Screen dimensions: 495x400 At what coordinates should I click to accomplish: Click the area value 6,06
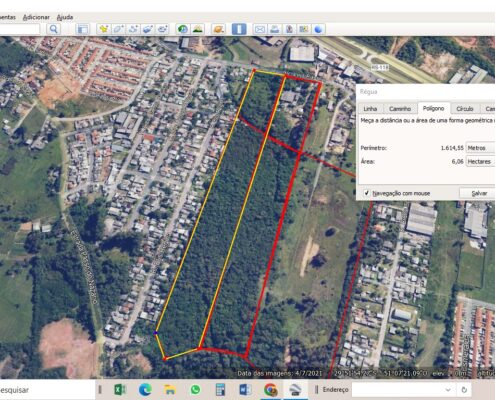pos(457,161)
